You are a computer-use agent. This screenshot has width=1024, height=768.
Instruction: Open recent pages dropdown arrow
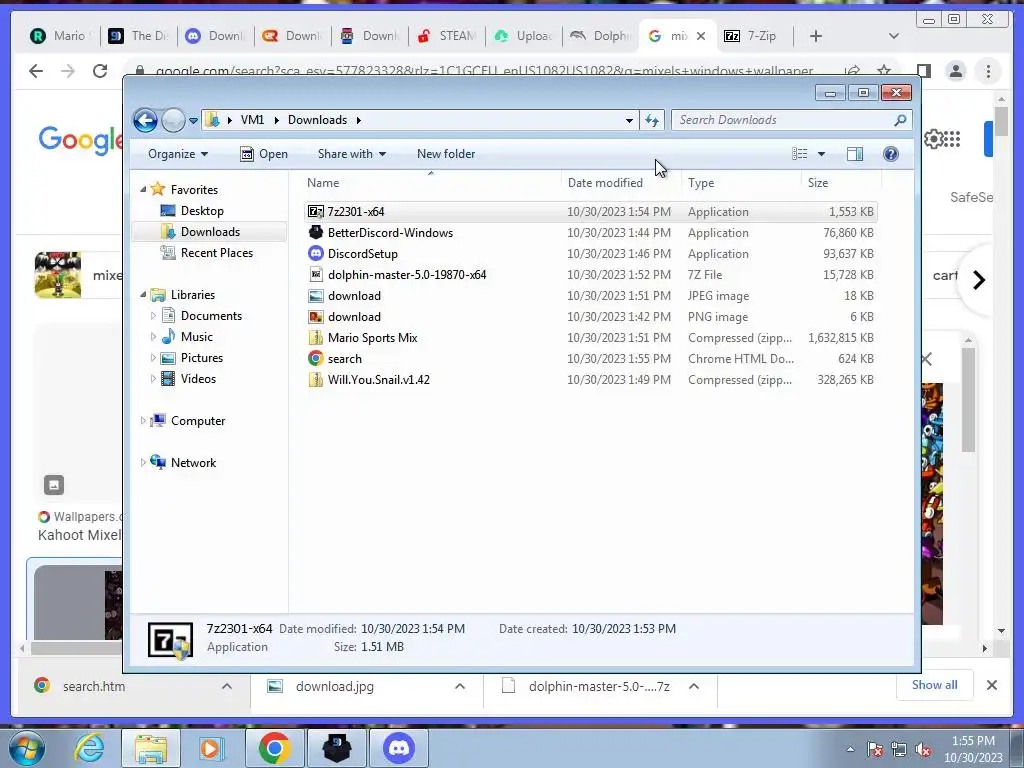[x=193, y=120]
